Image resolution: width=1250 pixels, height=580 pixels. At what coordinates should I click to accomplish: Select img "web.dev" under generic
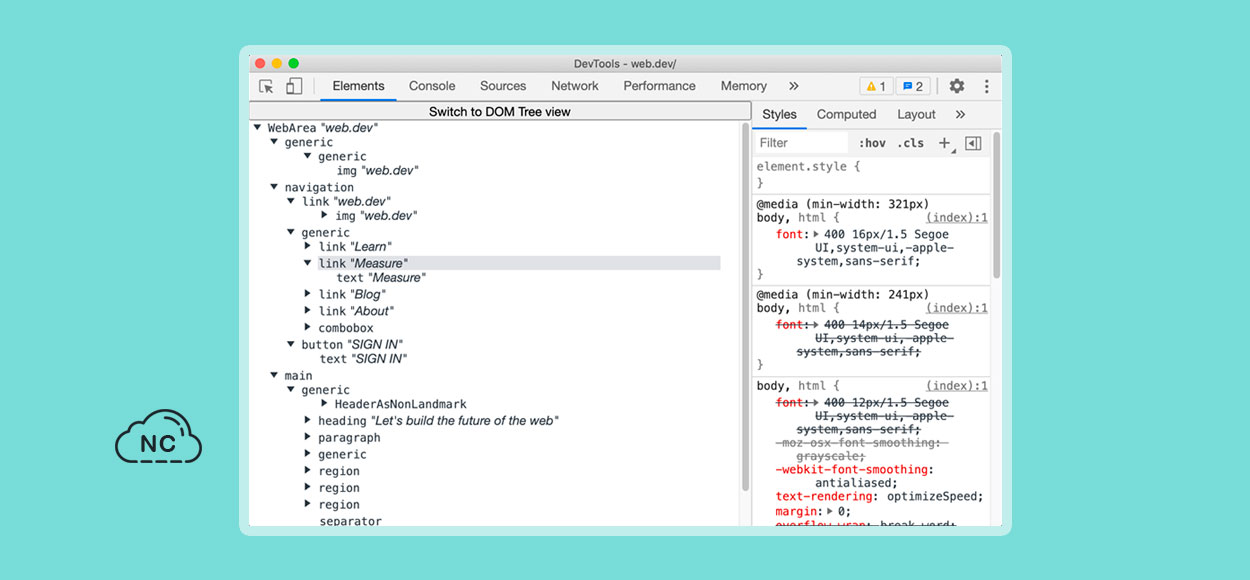click(x=377, y=171)
